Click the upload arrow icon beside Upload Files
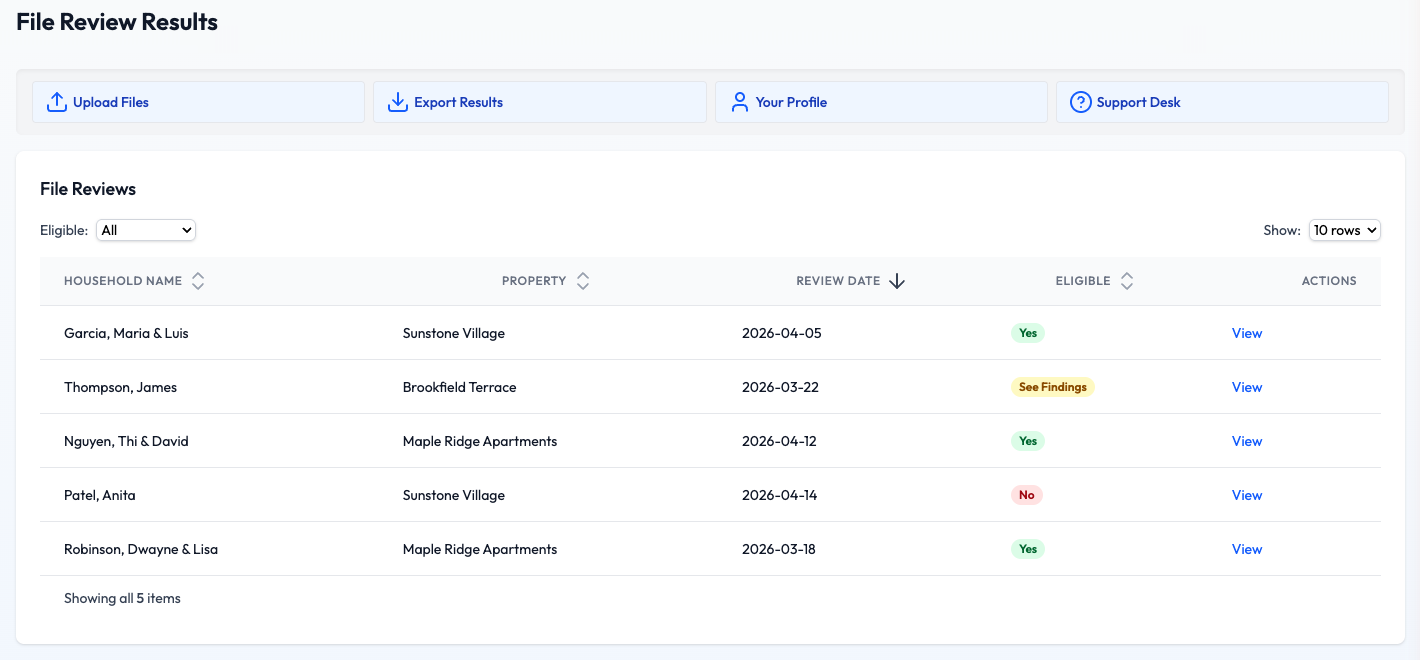The width and height of the screenshot is (1420, 660). [56, 101]
